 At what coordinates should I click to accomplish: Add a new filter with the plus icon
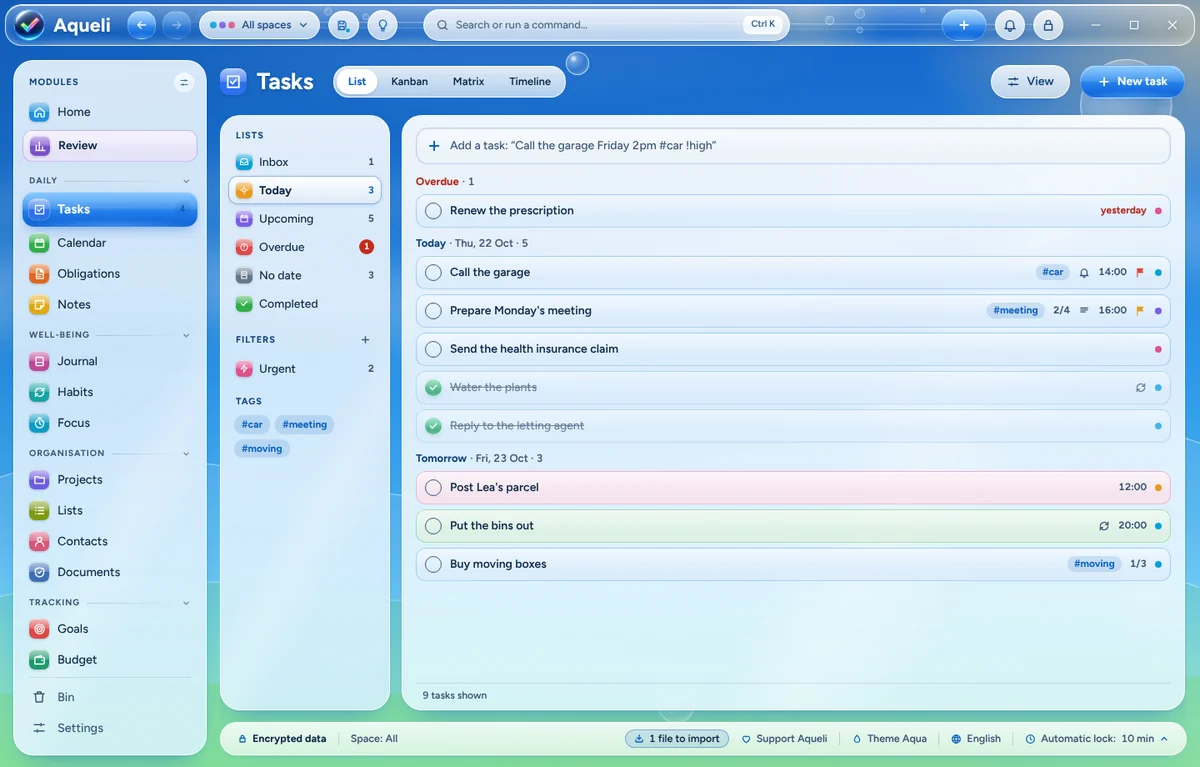pos(365,340)
